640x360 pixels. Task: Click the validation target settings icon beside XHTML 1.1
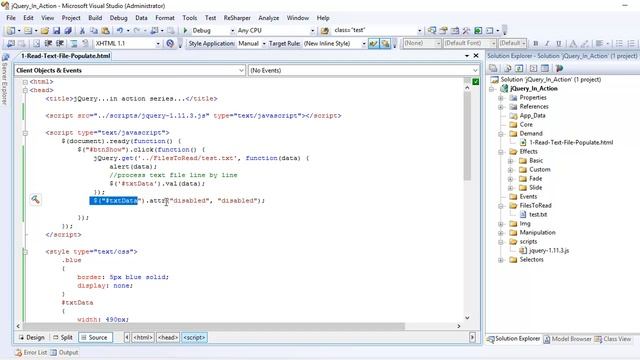pos(170,43)
